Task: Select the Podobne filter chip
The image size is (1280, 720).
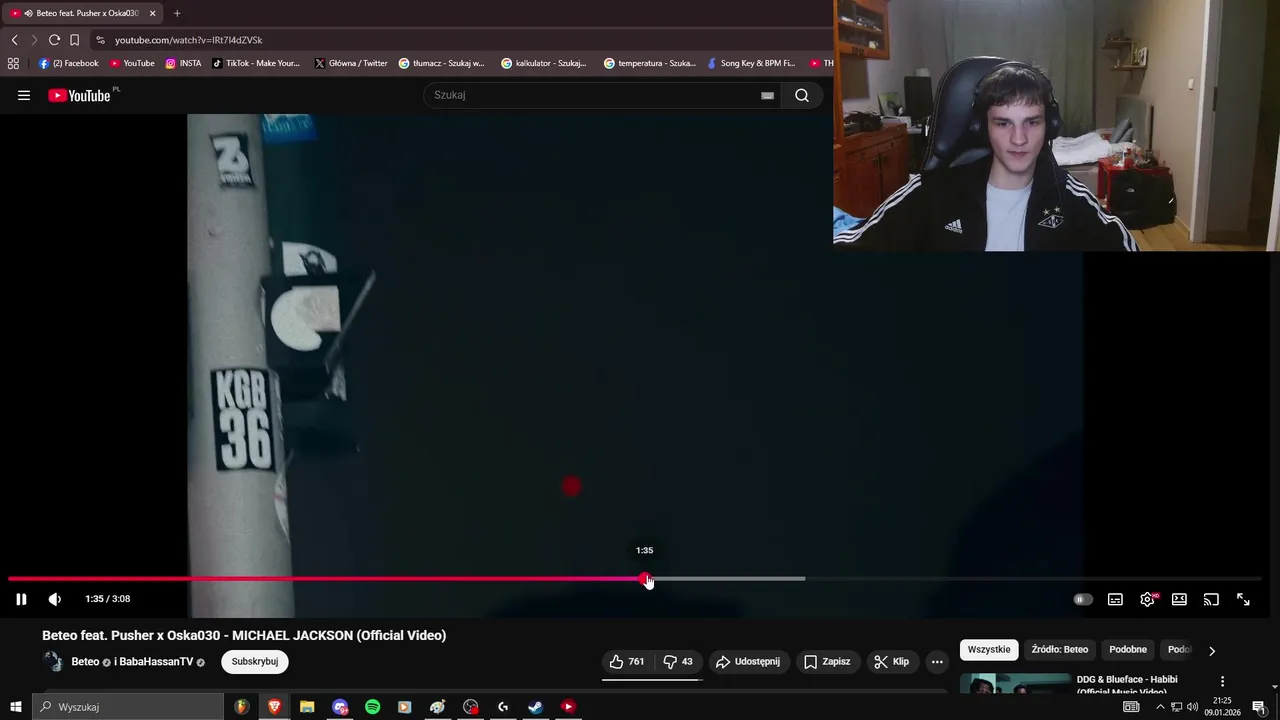Action: tap(1128, 649)
